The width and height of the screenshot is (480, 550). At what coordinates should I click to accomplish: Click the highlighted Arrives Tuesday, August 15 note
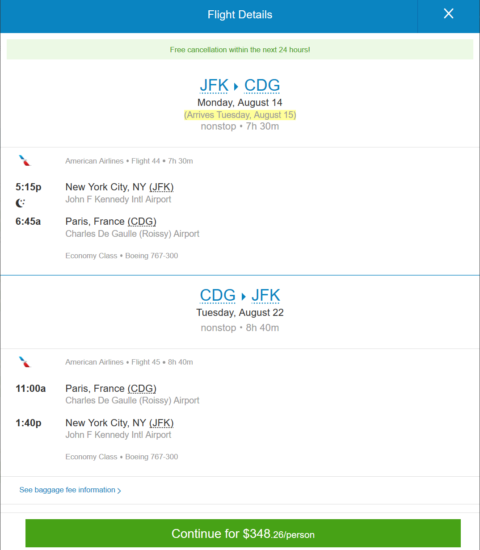240,115
